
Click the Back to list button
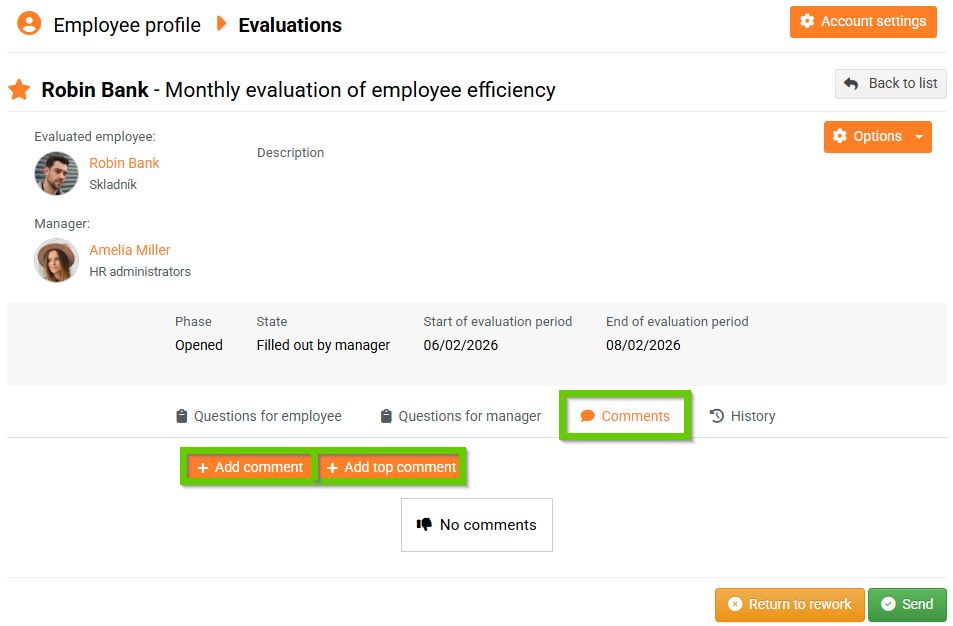890,84
